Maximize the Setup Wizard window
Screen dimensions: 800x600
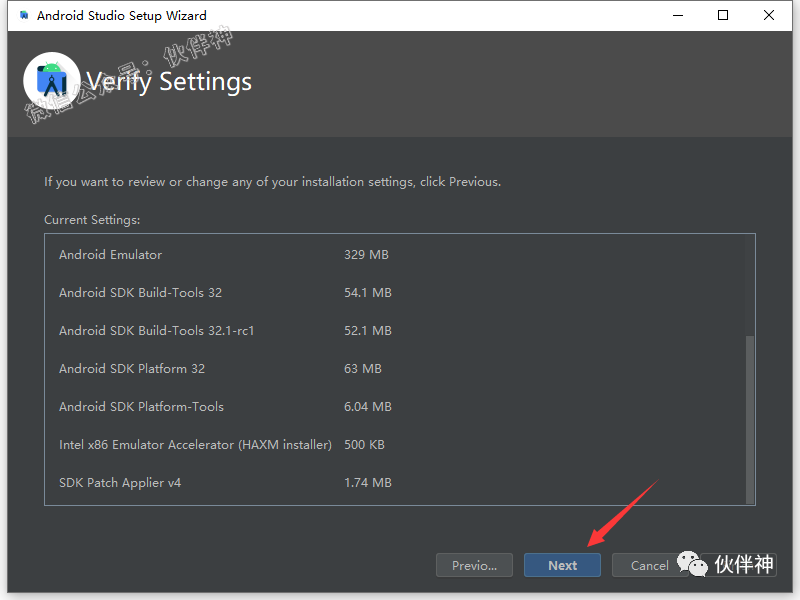point(722,15)
